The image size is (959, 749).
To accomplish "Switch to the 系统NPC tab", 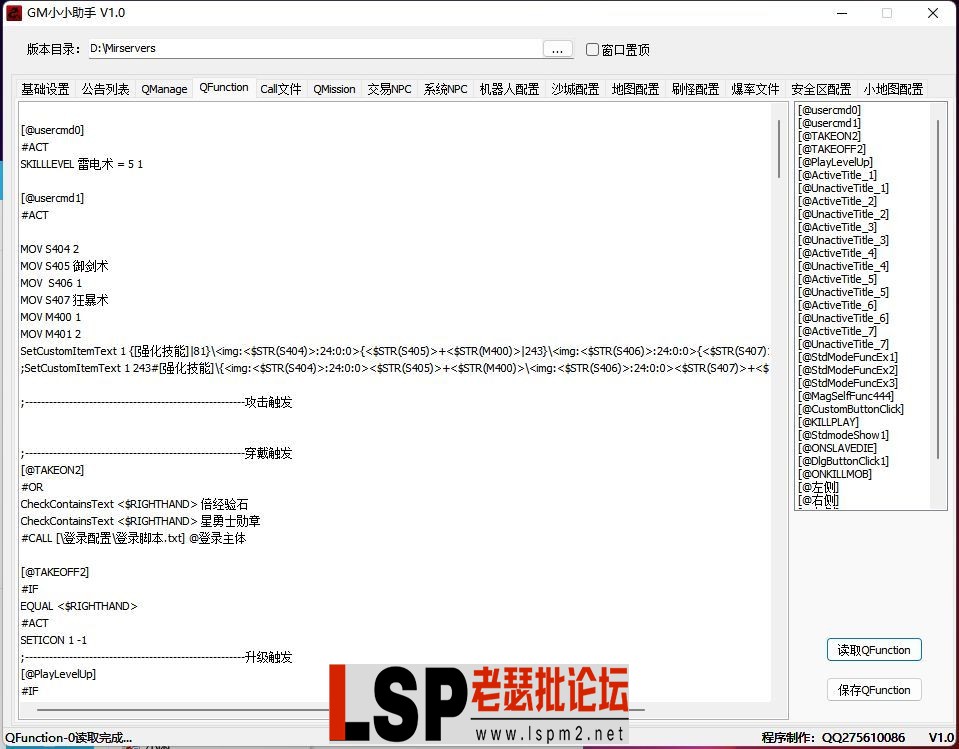I will pos(445,88).
